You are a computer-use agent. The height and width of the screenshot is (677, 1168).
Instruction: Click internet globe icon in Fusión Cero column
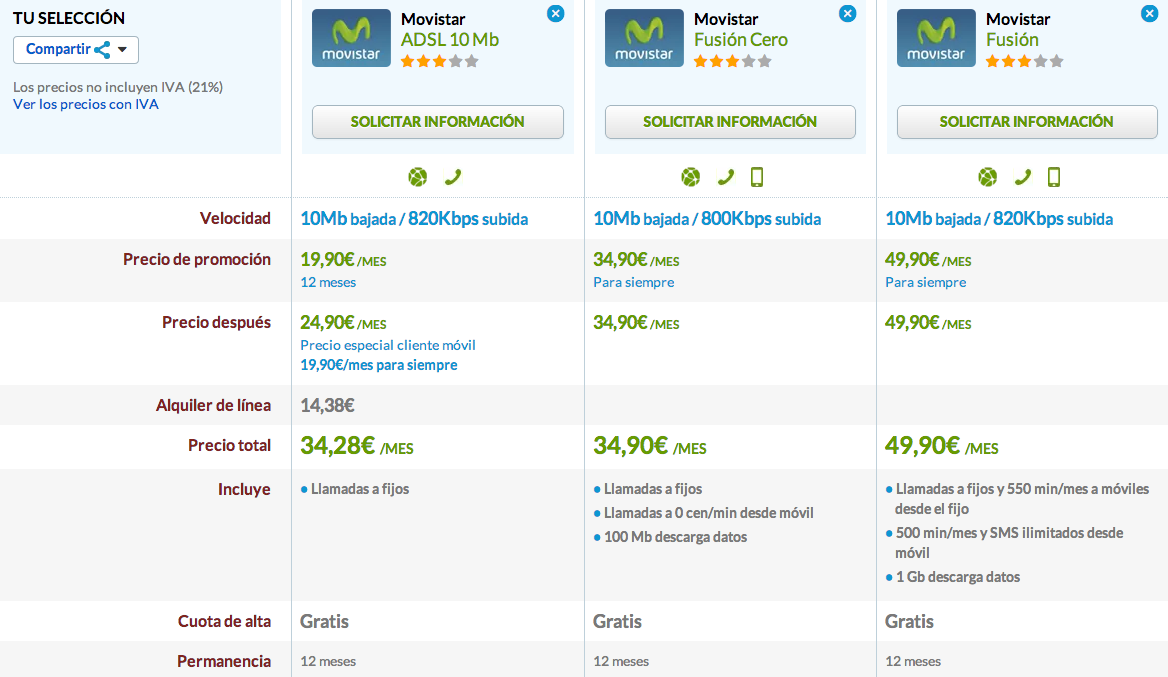(691, 177)
